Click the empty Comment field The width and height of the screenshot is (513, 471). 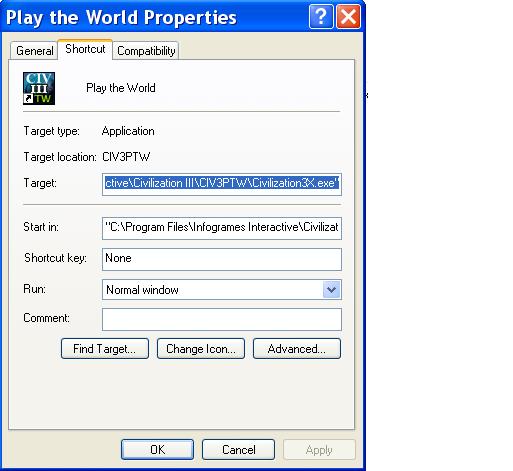(x=222, y=319)
